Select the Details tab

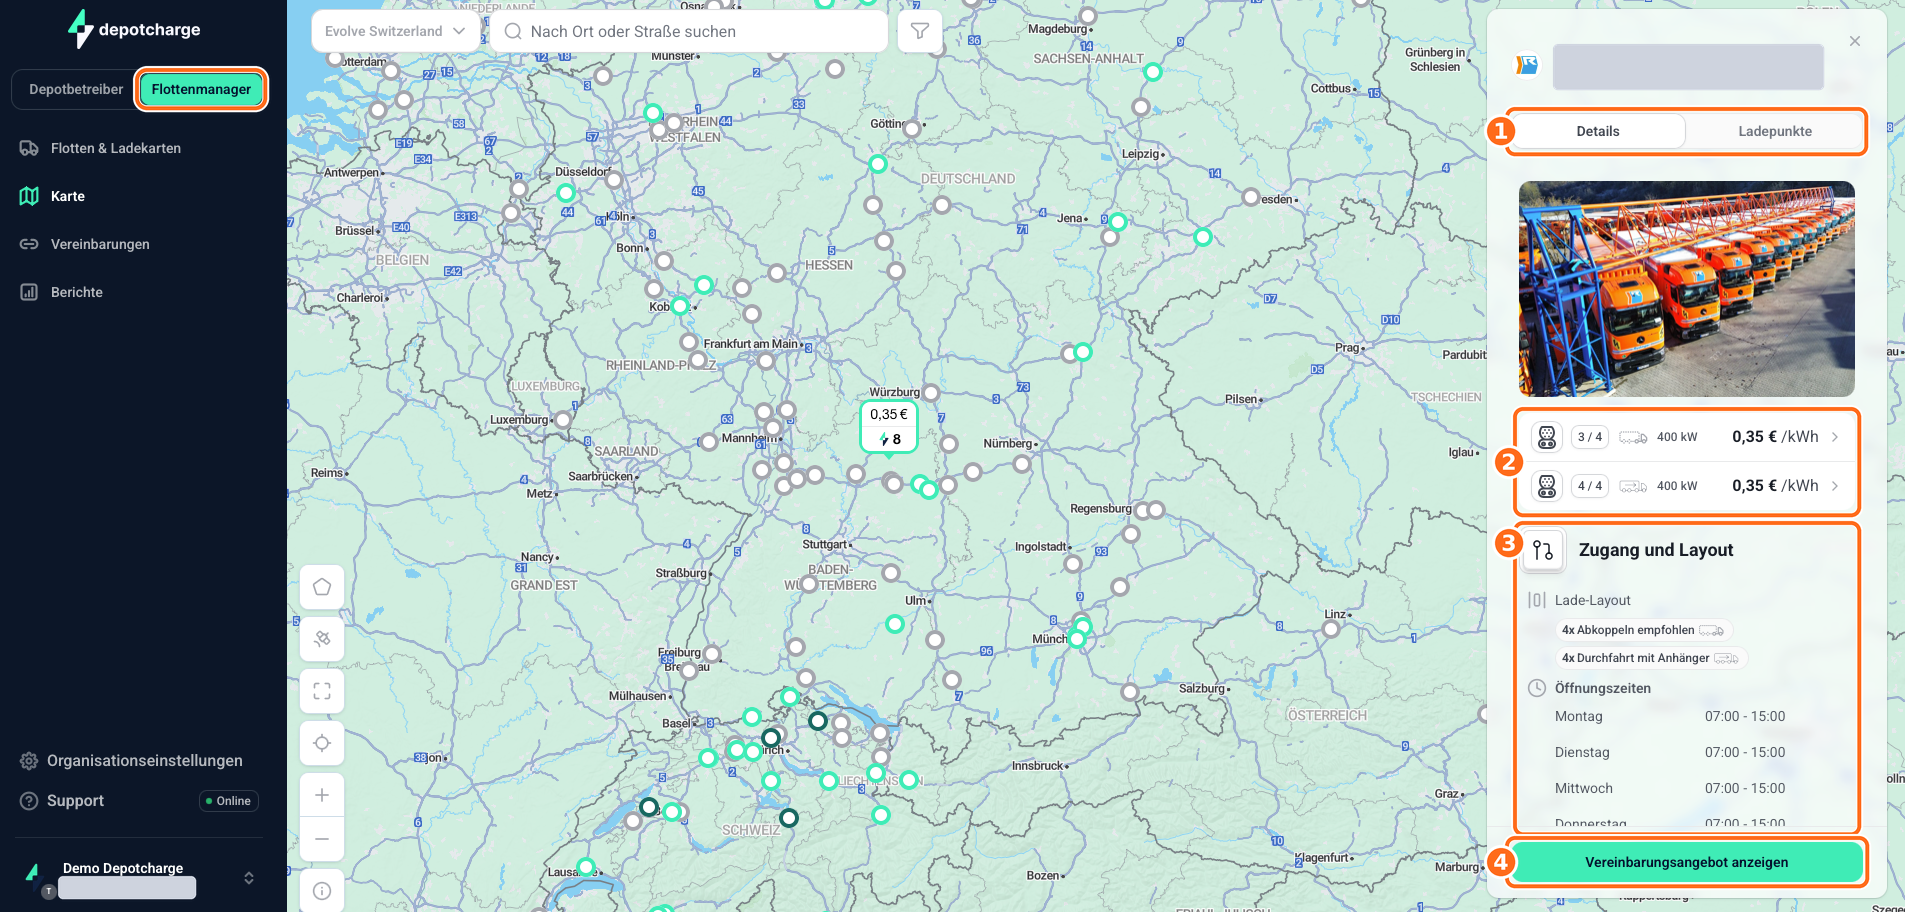(x=1598, y=131)
